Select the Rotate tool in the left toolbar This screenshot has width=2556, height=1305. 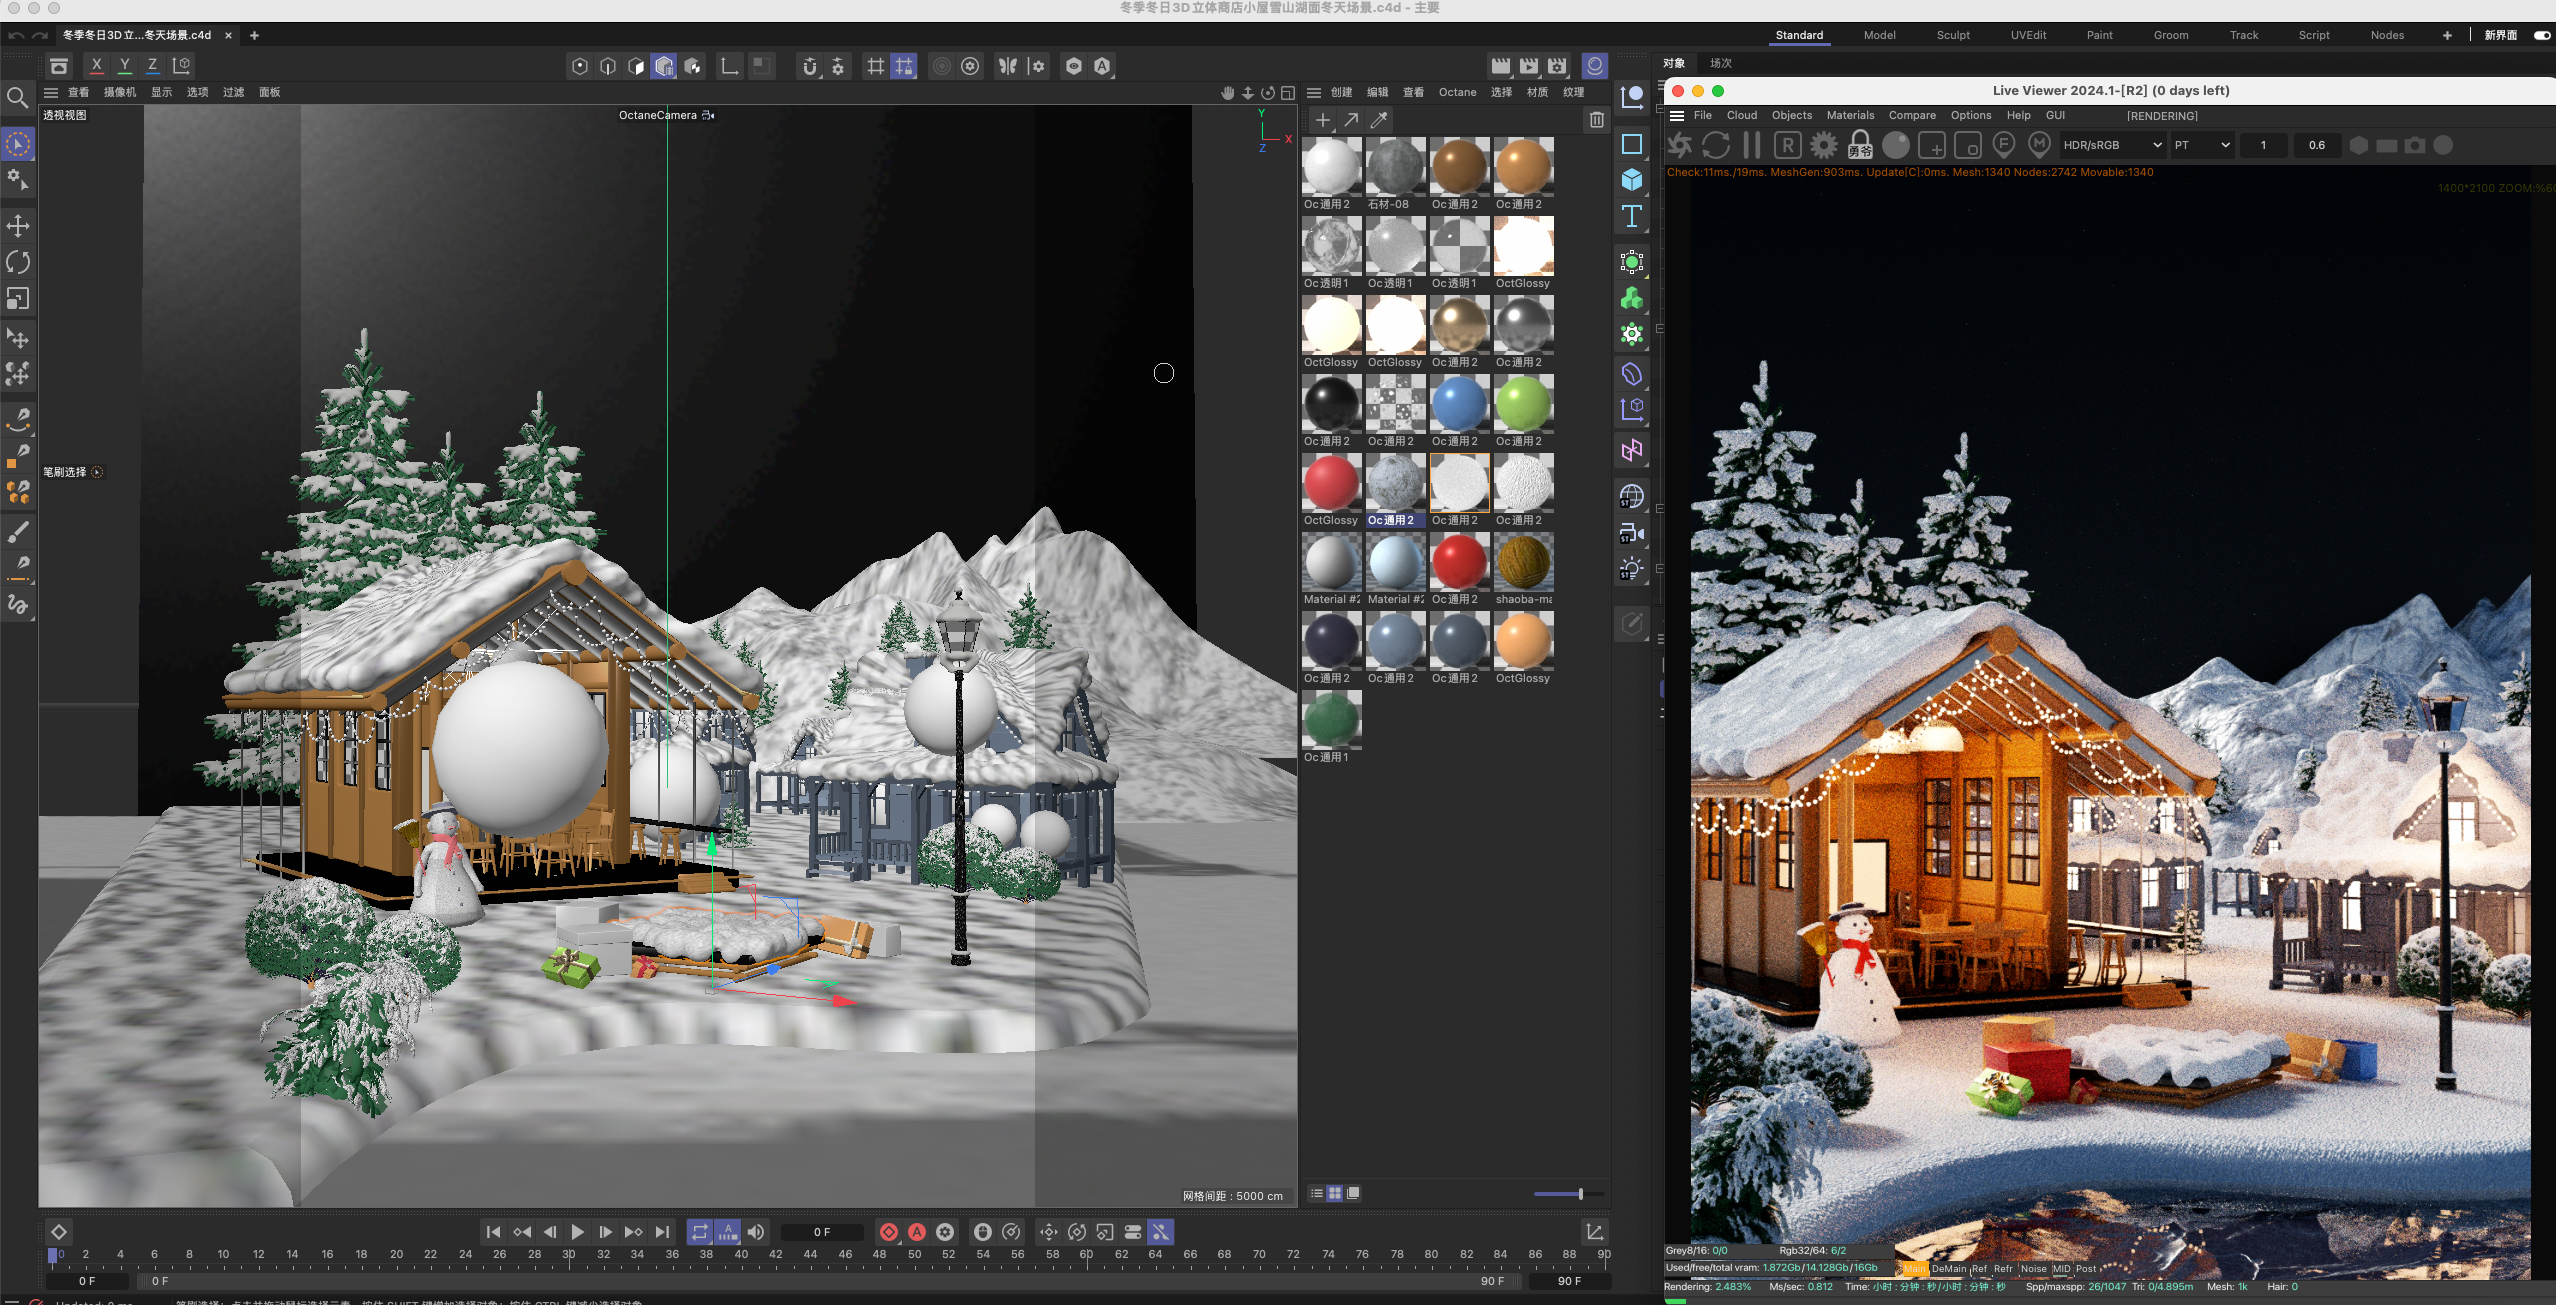[18, 261]
